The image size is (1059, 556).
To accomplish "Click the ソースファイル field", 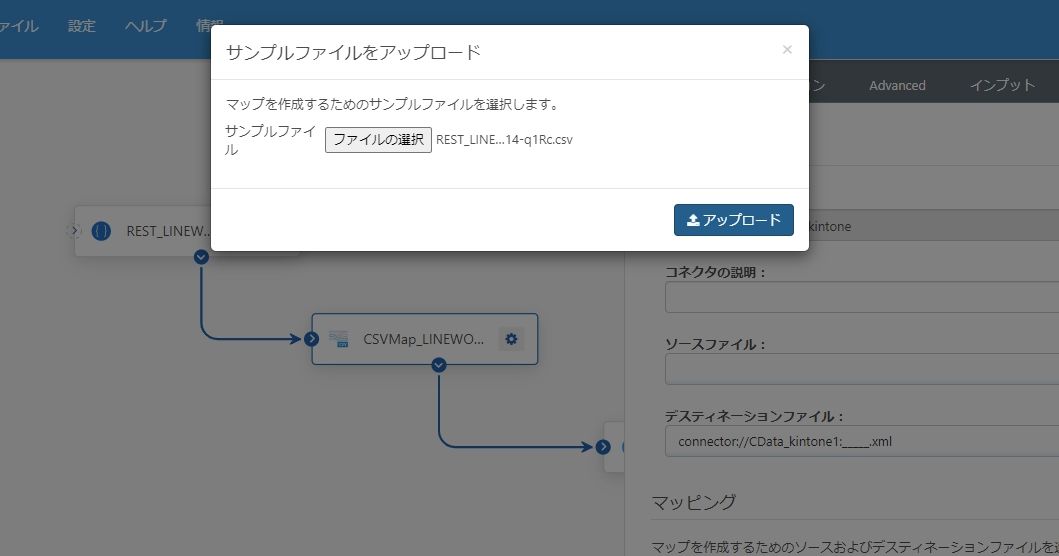I will point(862,369).
